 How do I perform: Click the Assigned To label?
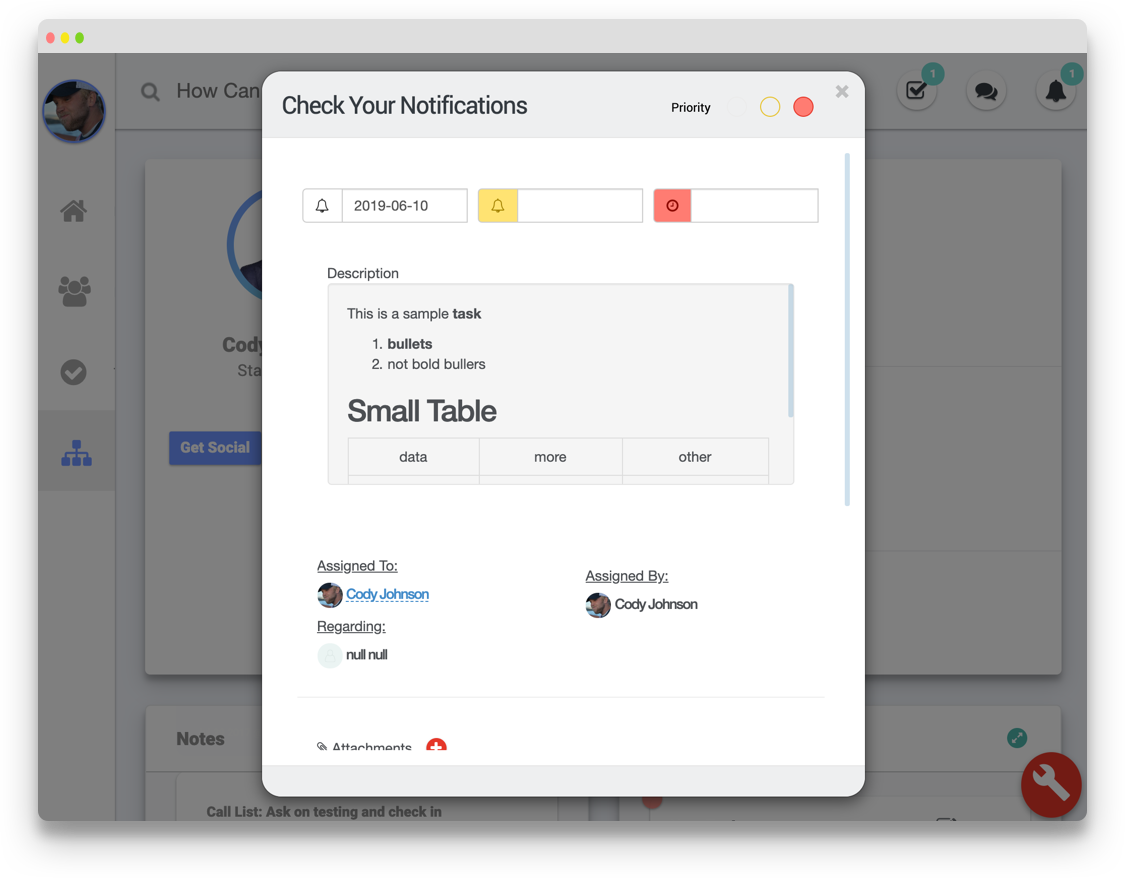357,566
